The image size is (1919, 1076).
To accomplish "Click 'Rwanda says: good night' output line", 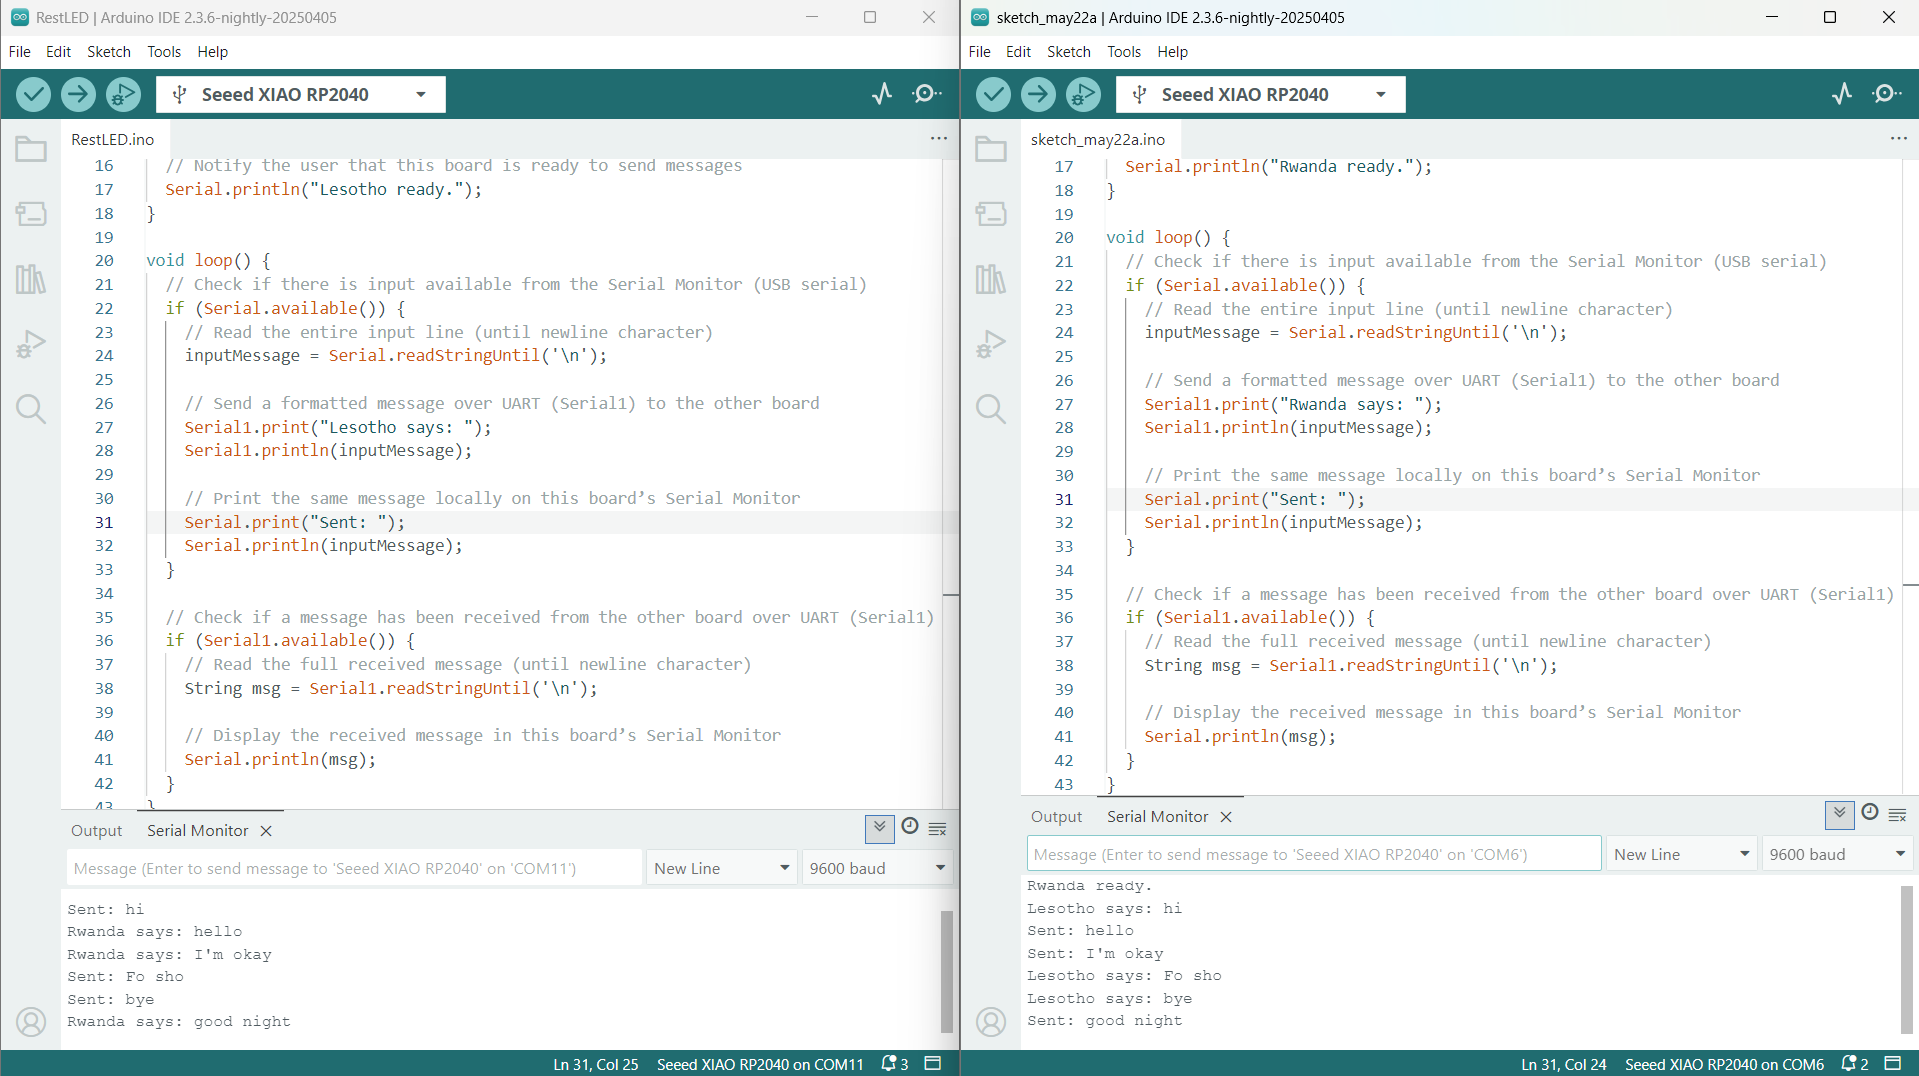I will click(x=179, y=1021).
